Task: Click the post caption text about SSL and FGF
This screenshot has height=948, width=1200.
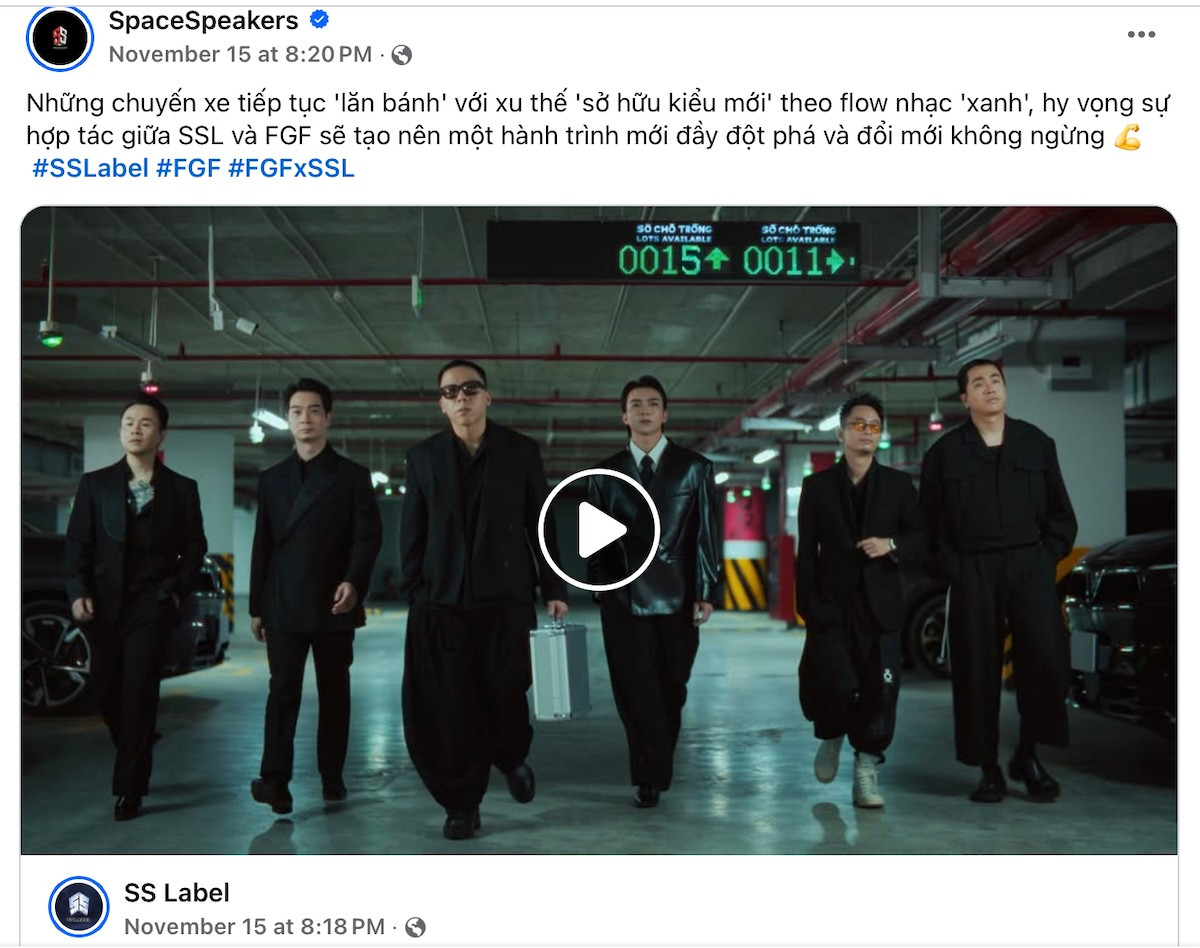Action: click(x=584, y=120)
